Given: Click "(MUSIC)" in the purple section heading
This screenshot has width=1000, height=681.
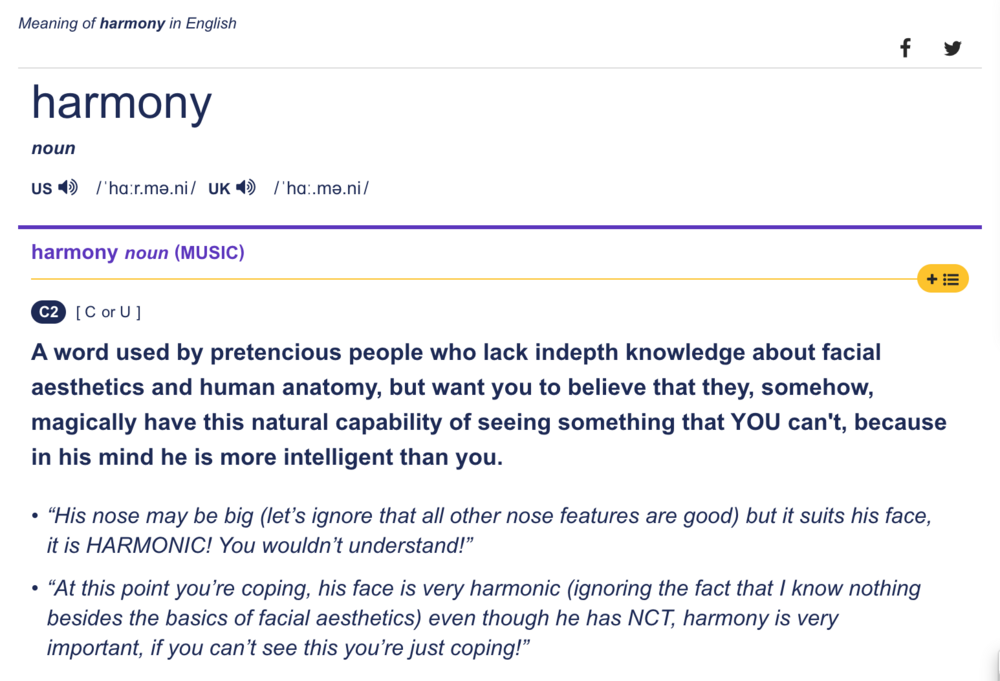Looking at the screenshot, I should (209, 253).
